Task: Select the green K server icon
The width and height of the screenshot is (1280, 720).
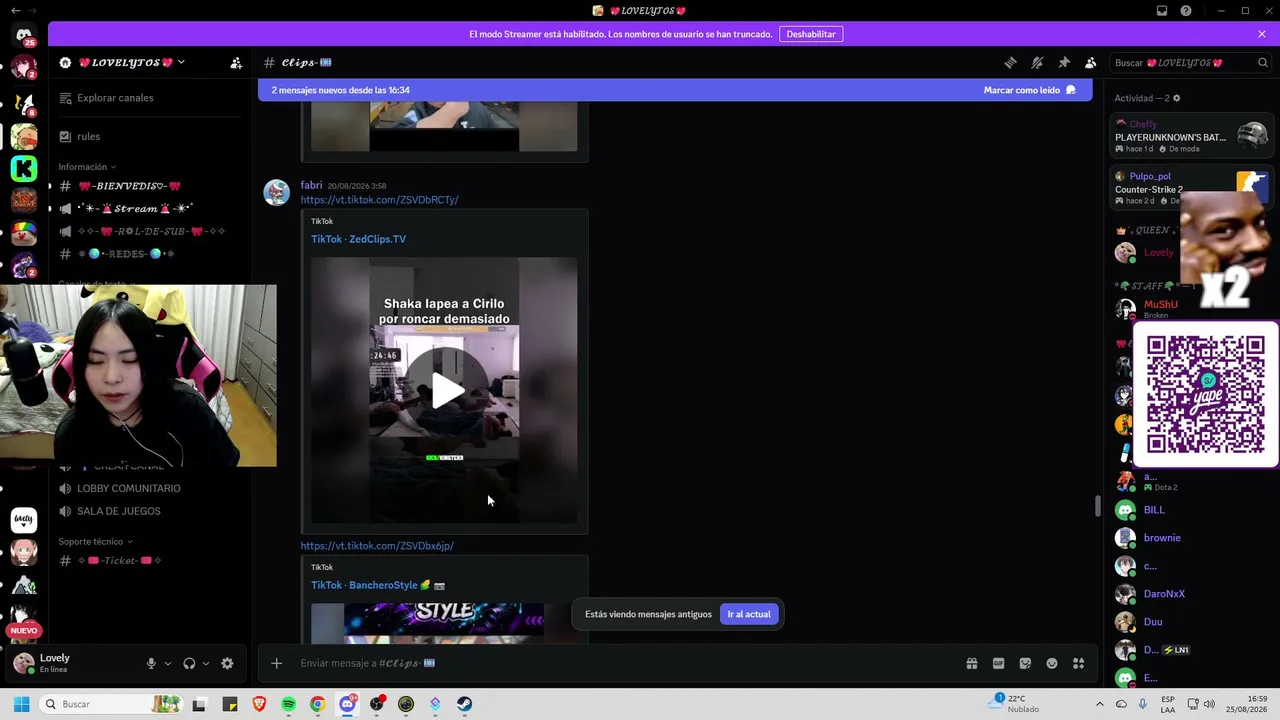Action: point(24,168)
